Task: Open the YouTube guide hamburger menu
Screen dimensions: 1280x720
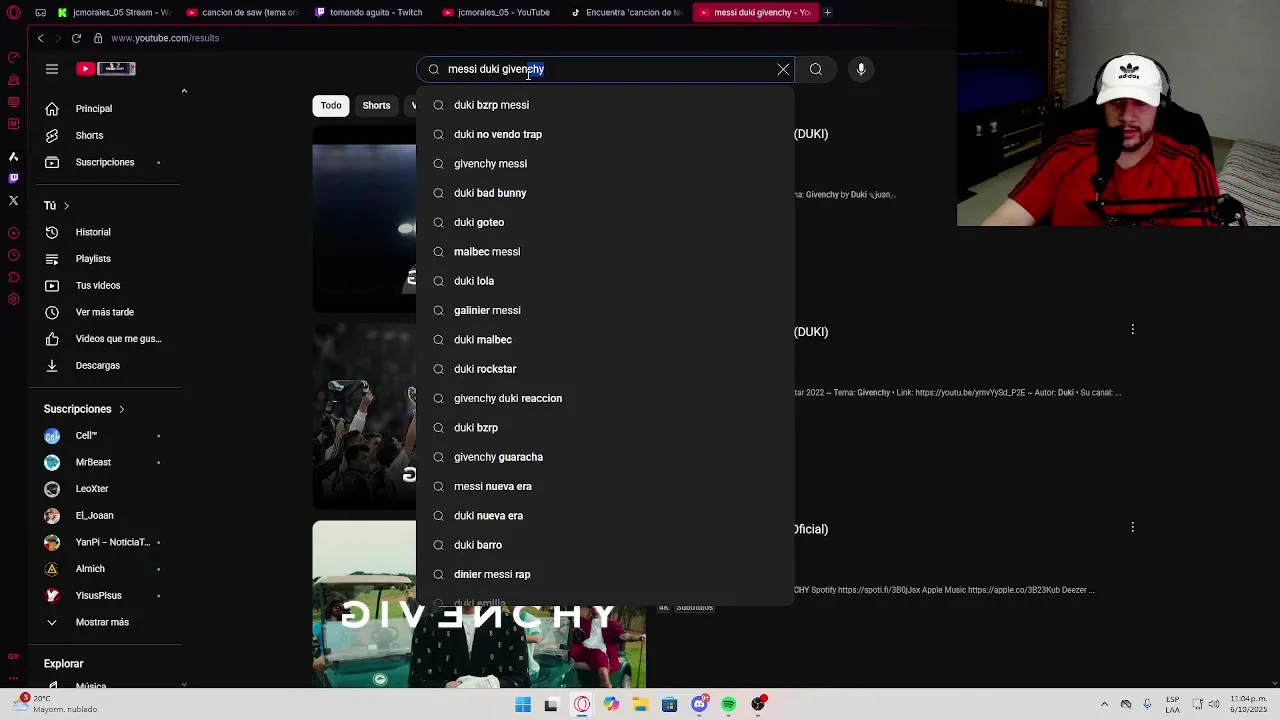Action: point(52,69)
